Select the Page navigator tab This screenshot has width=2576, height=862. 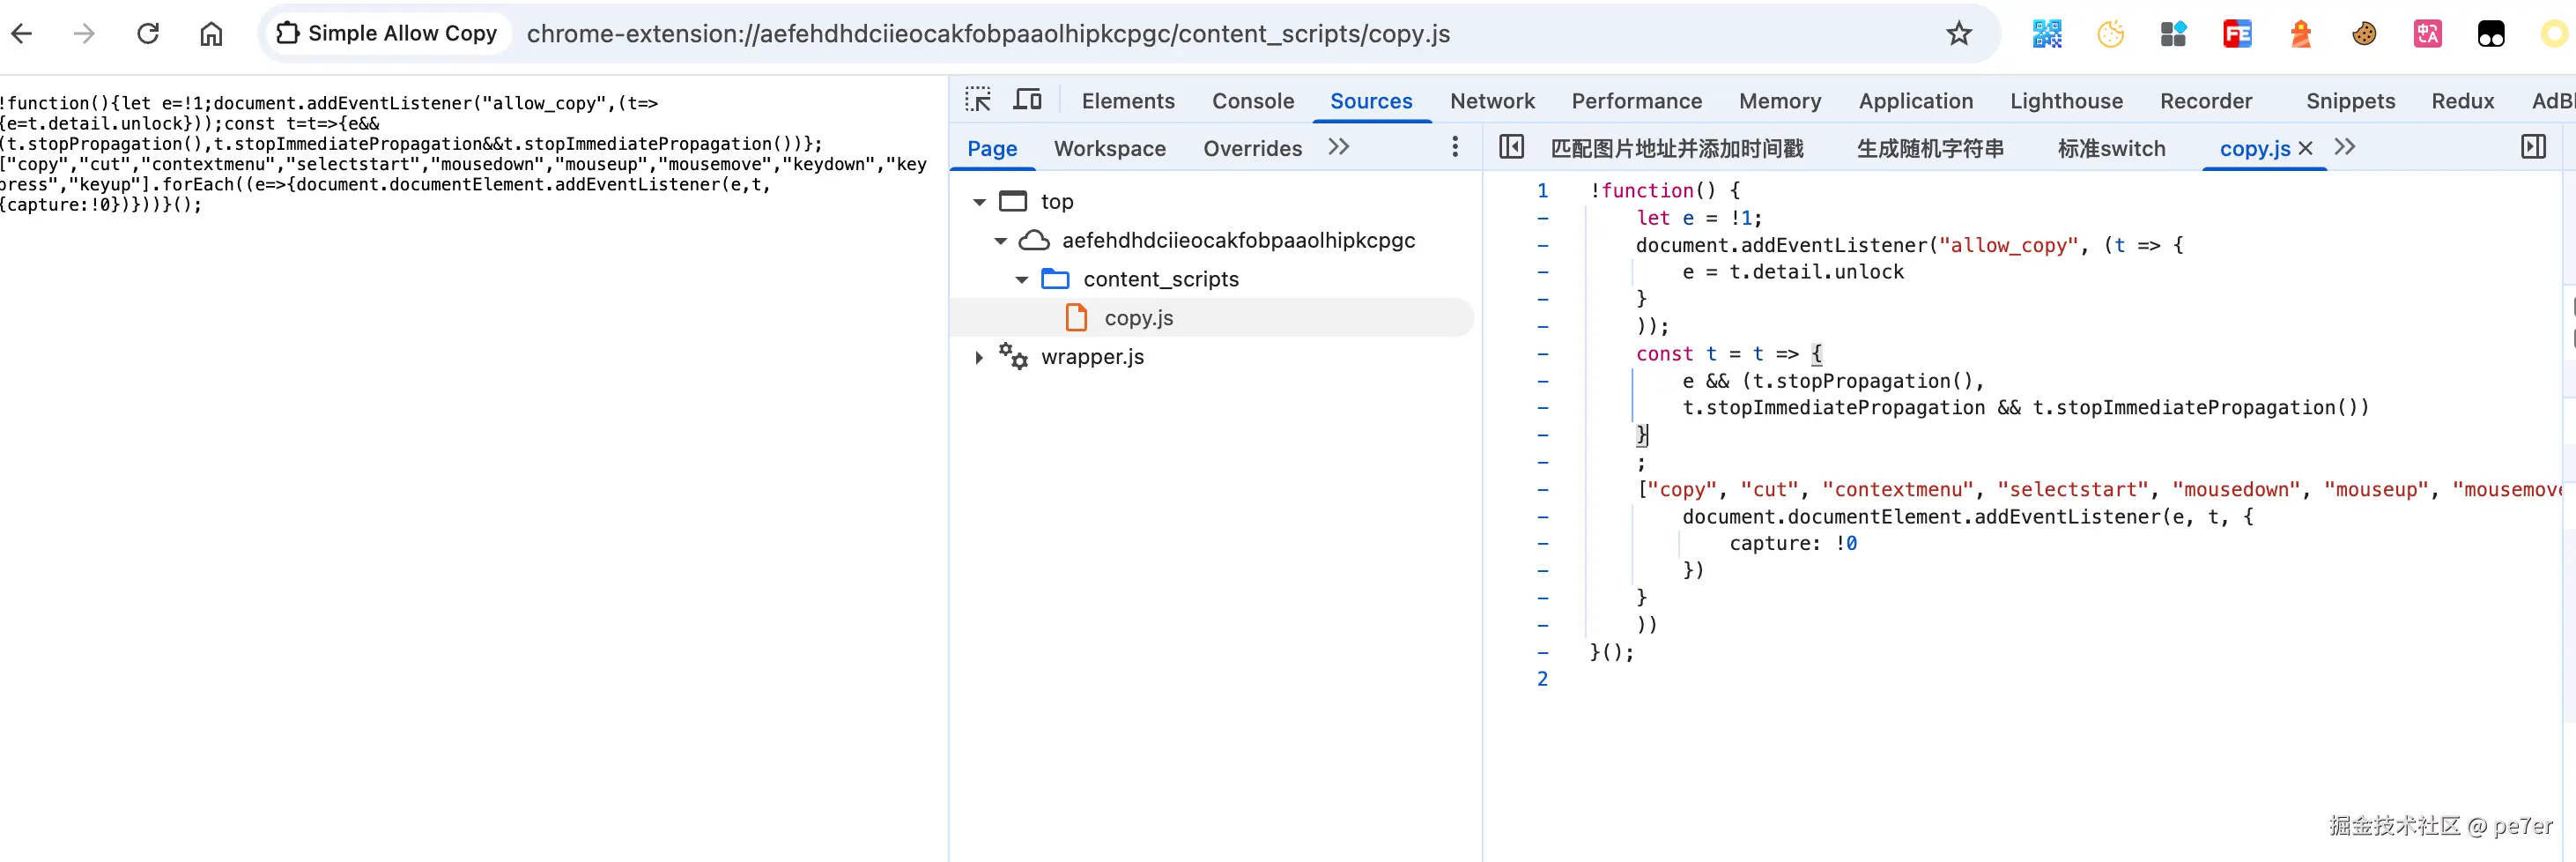[x=992, y=148]
